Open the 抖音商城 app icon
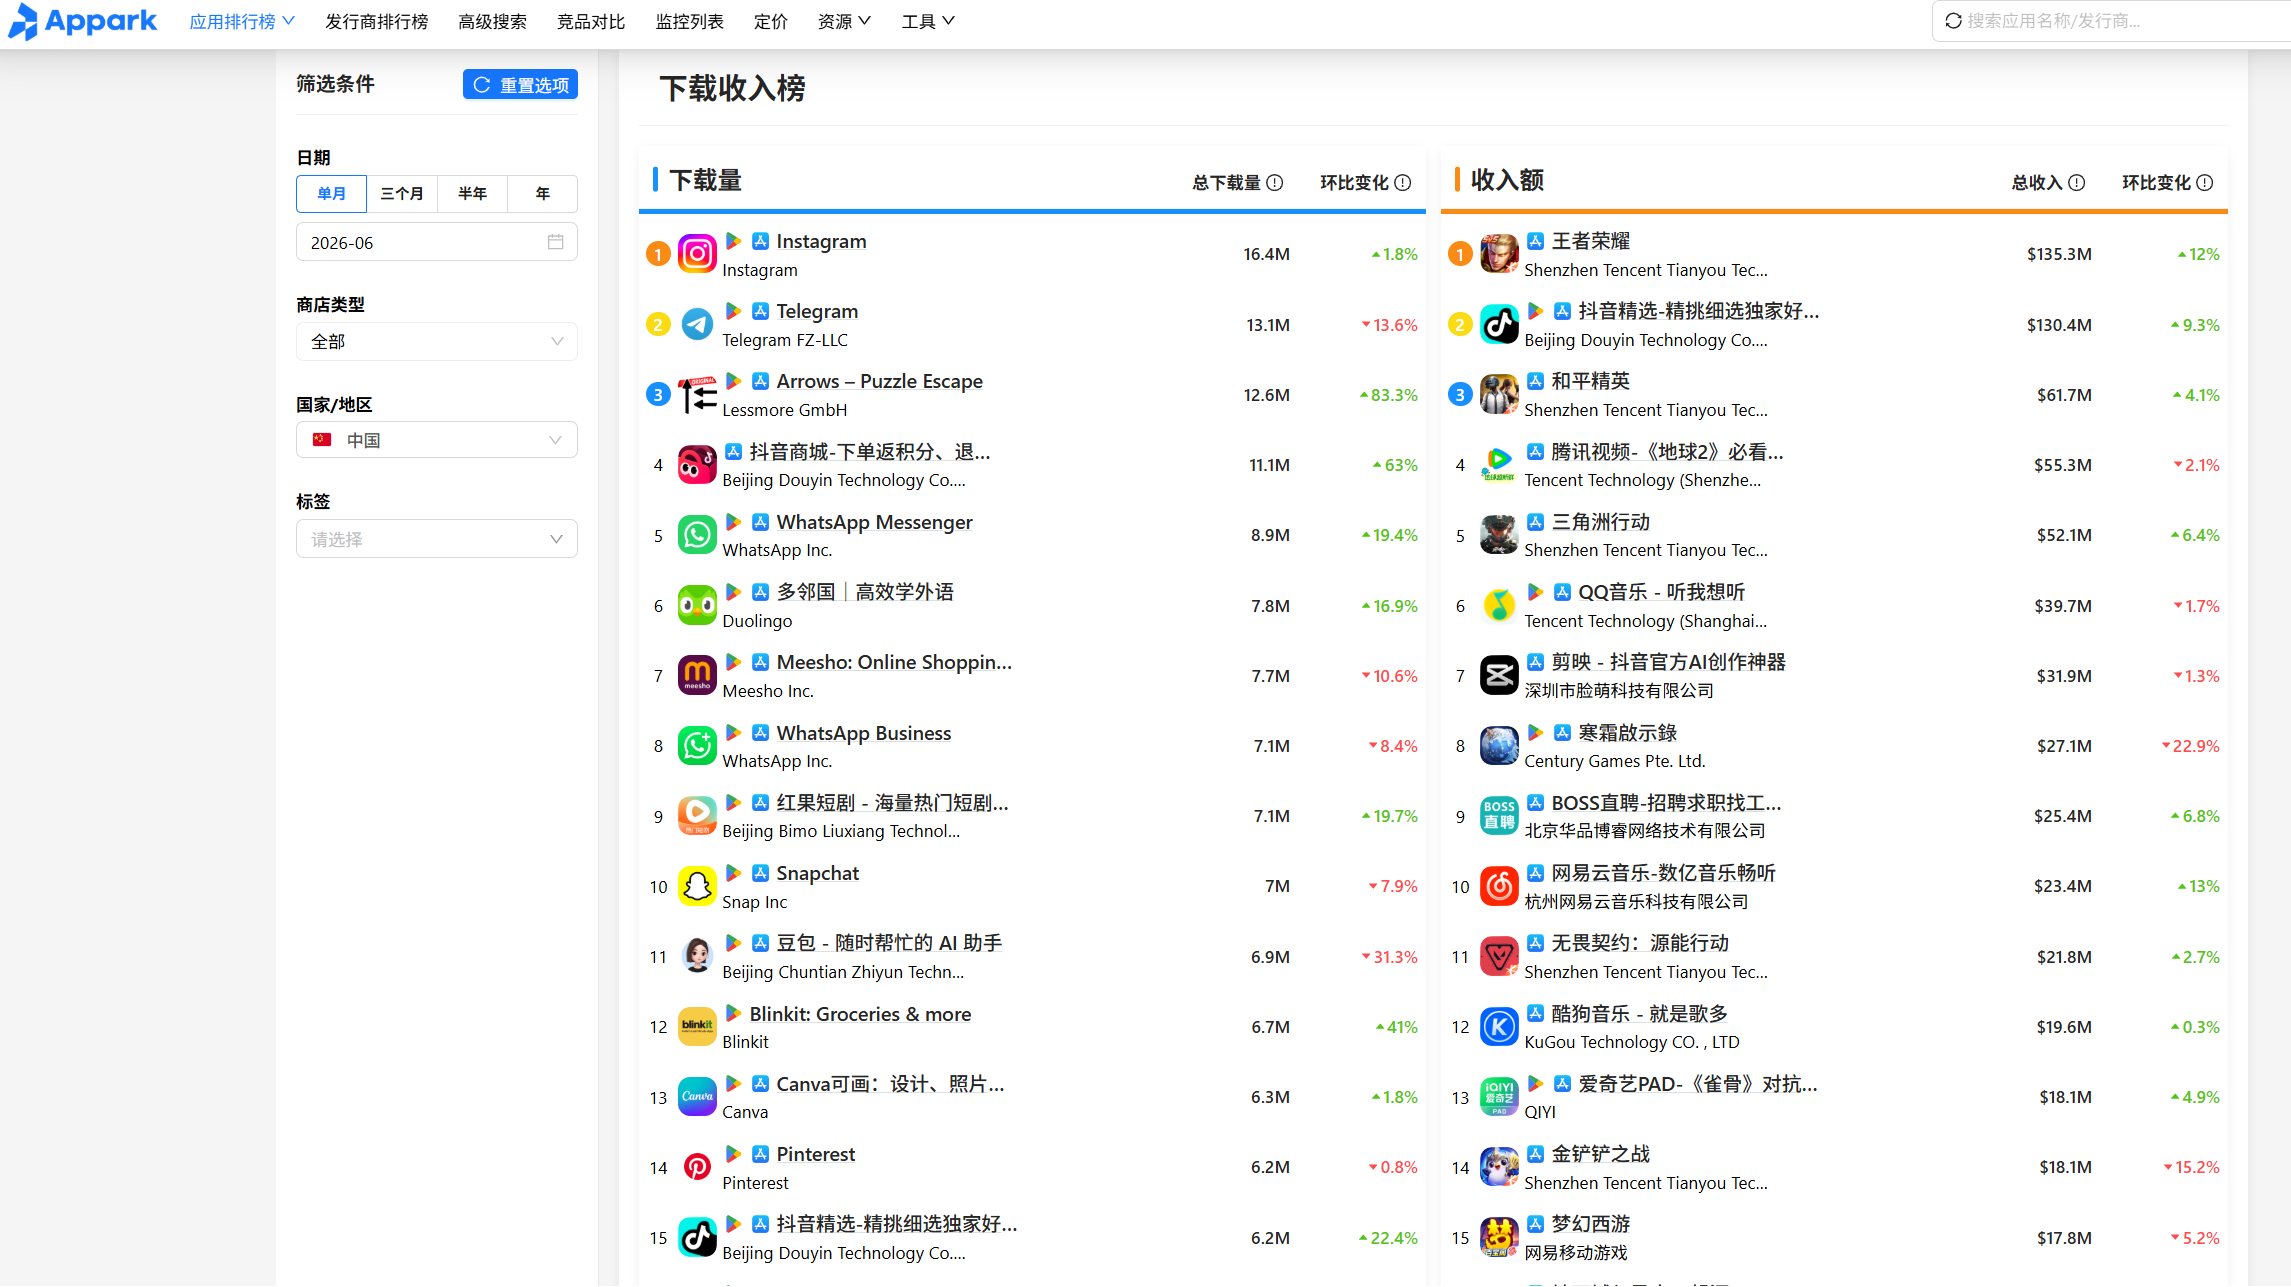Viewport: 2291px width, 1287px height. 697,465
